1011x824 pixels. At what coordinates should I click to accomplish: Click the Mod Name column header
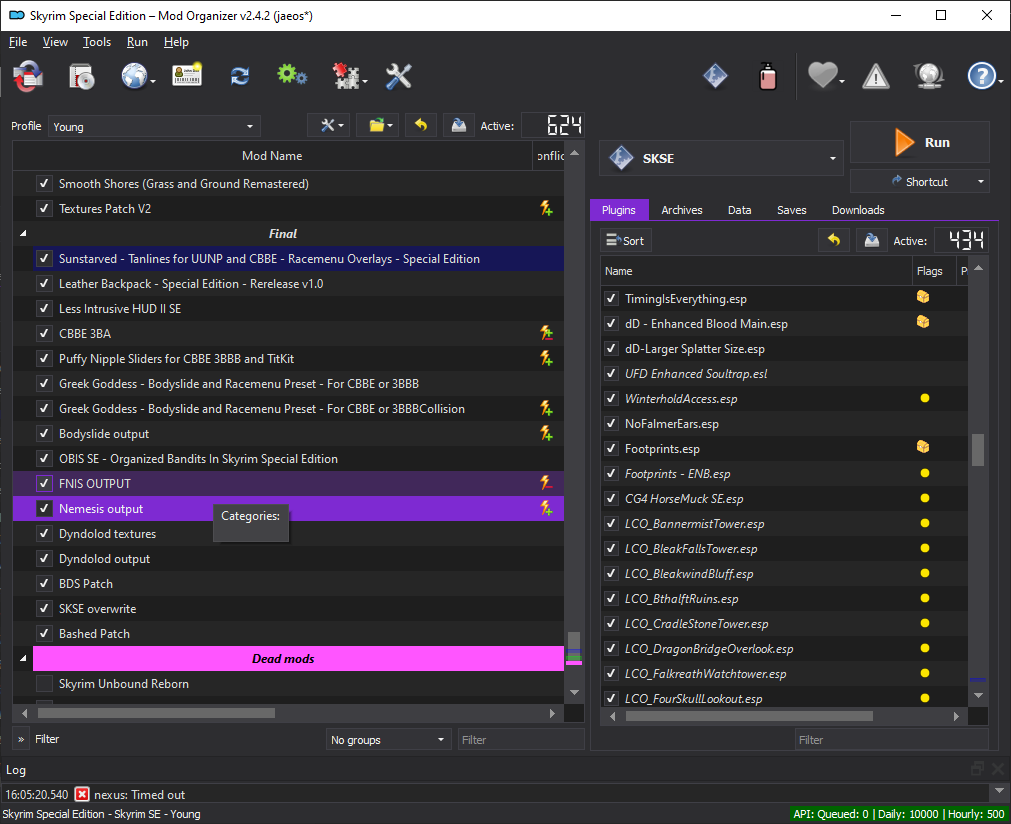pos(272,155)
